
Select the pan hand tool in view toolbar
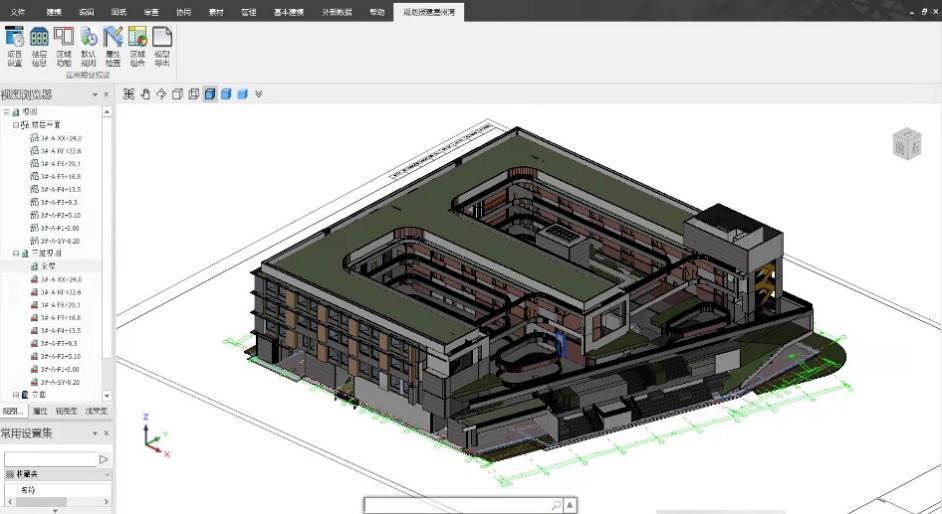pos(145,94)
